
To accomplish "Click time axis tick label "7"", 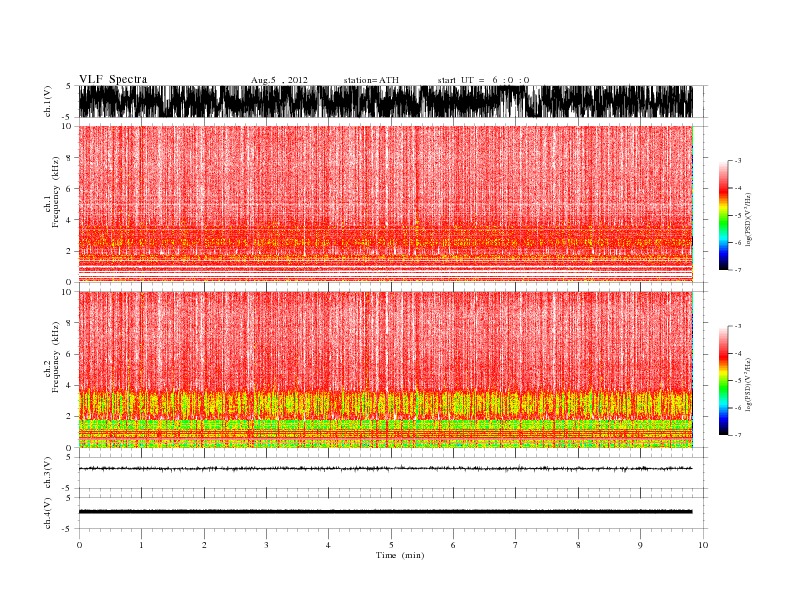I will pos(516,545).
